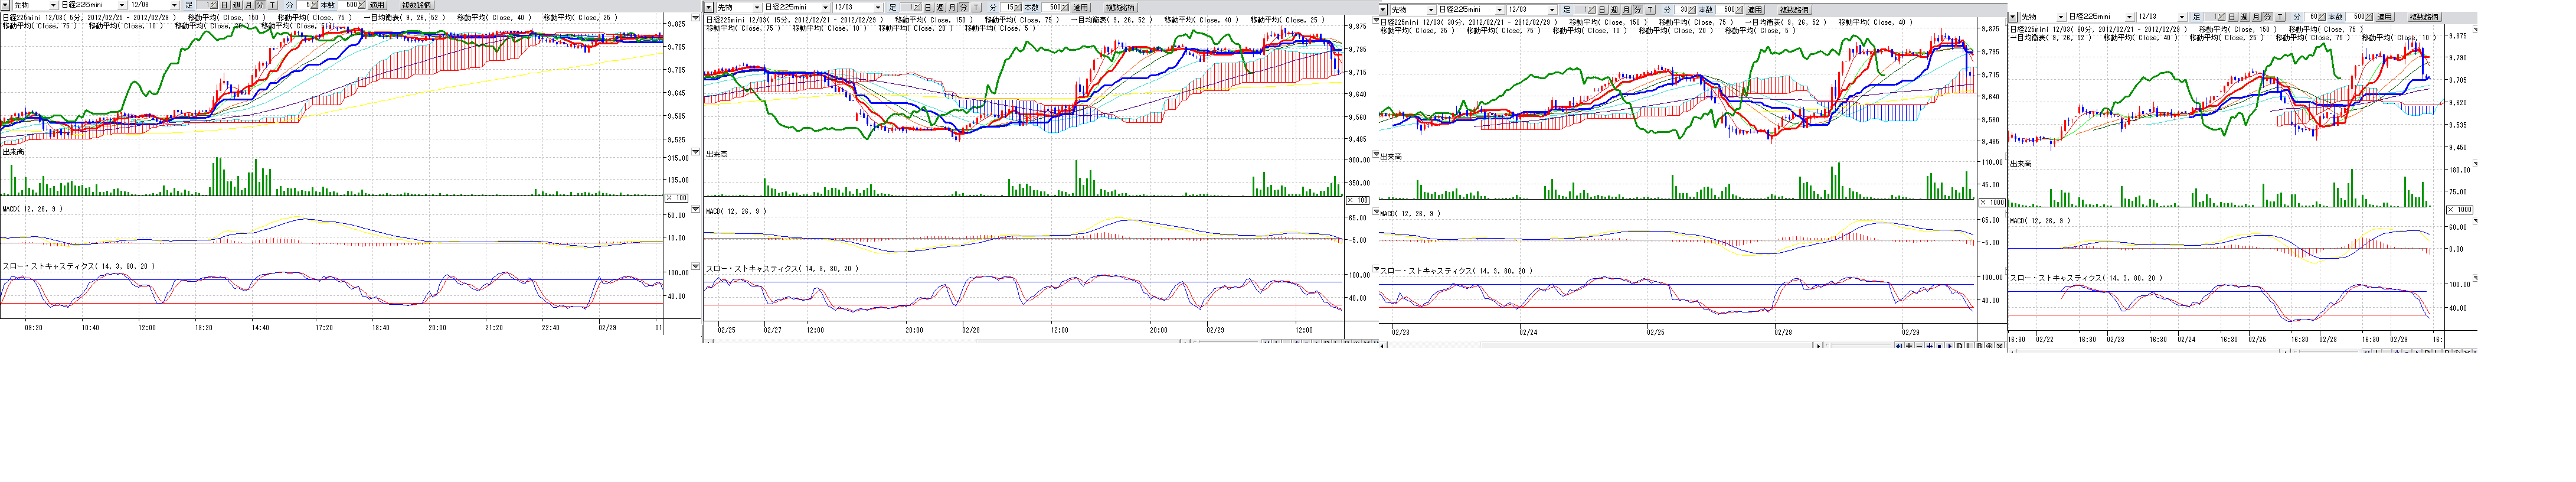Toggle 月 monthly timeframe on the 15分 chart
The width and height of the screenshot is (2576, 482).
(952, 7)
